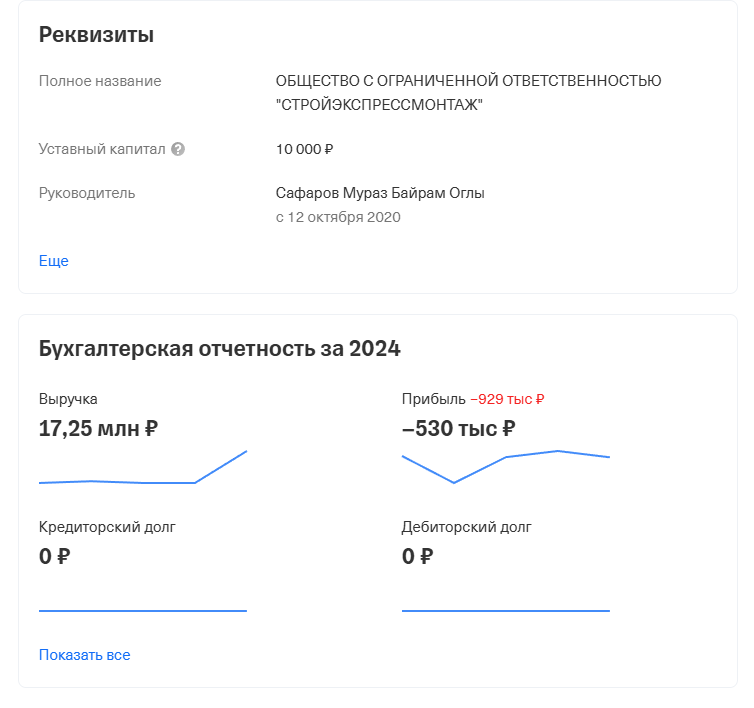Click the Полное название label

tap(100, 81)
